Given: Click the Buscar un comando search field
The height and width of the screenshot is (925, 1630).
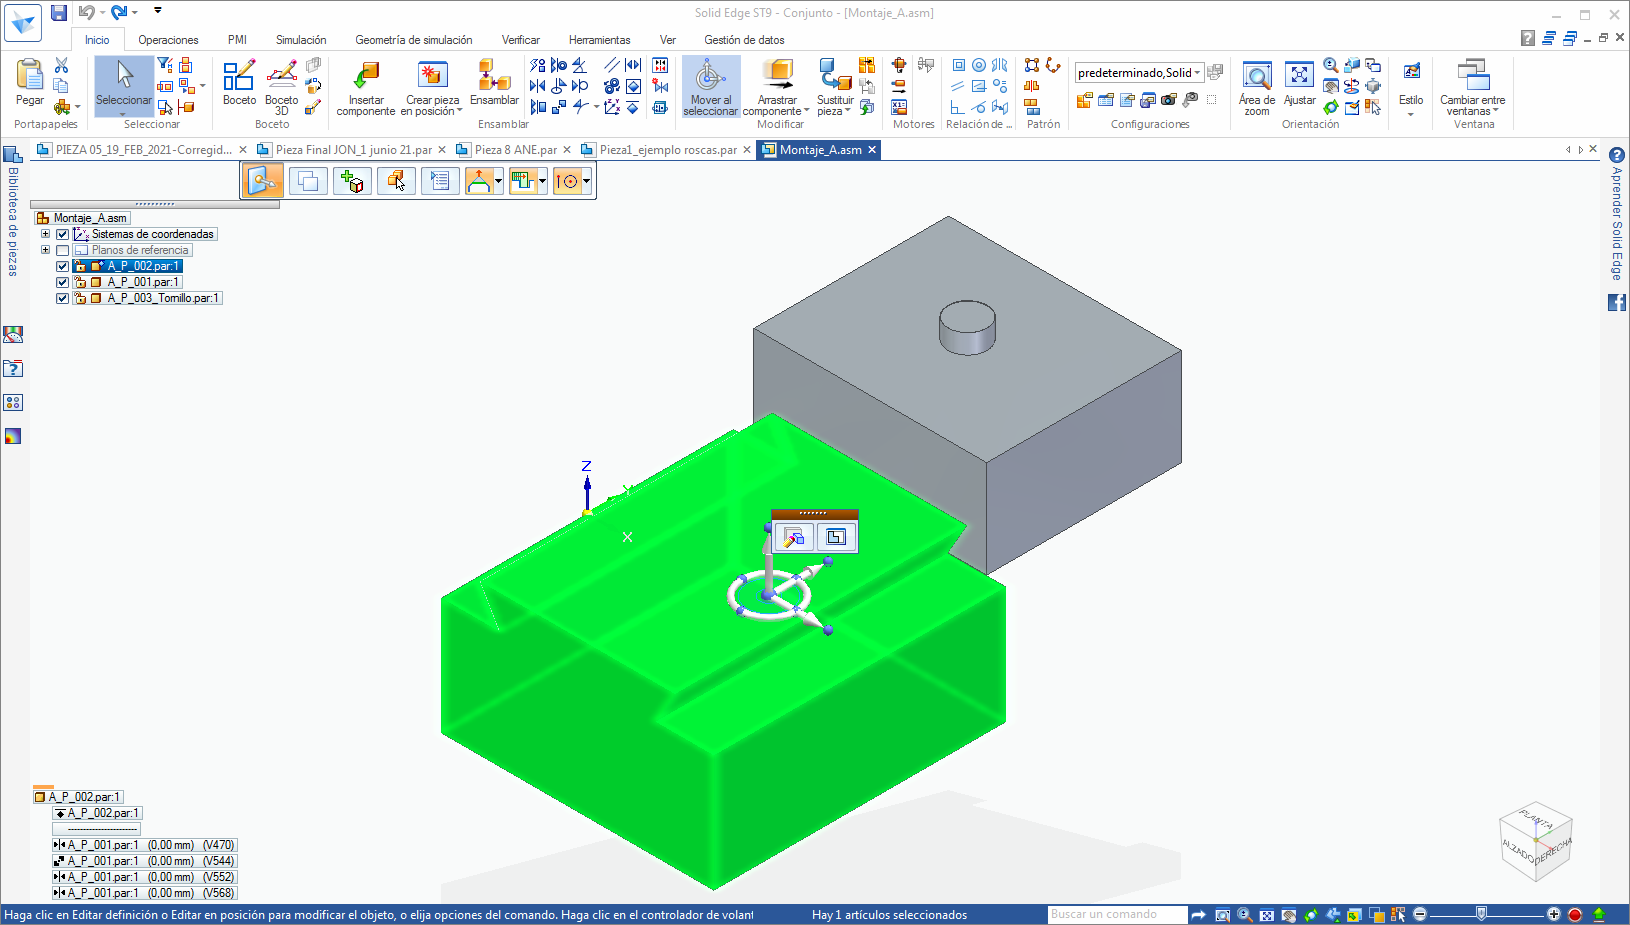Looking at the screenshot, I should pyautogui.click(x=1116, y=914).
